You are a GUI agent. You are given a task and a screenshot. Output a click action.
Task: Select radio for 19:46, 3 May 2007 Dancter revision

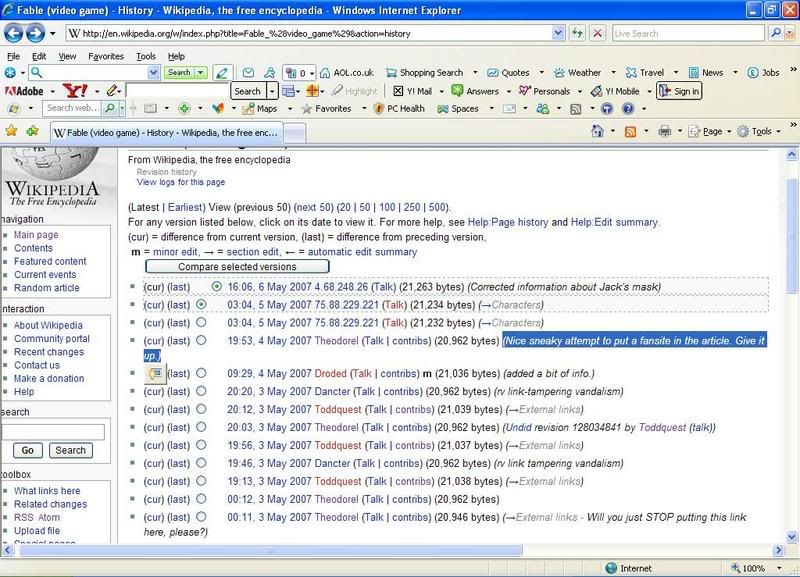coord(202,463)
